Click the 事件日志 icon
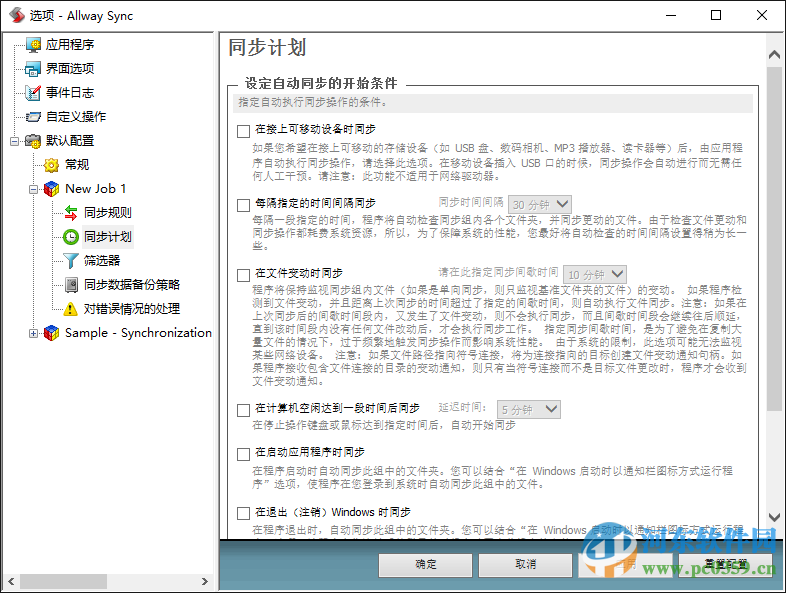The height and width of the screenshot is (593, 786). [34, 93]
